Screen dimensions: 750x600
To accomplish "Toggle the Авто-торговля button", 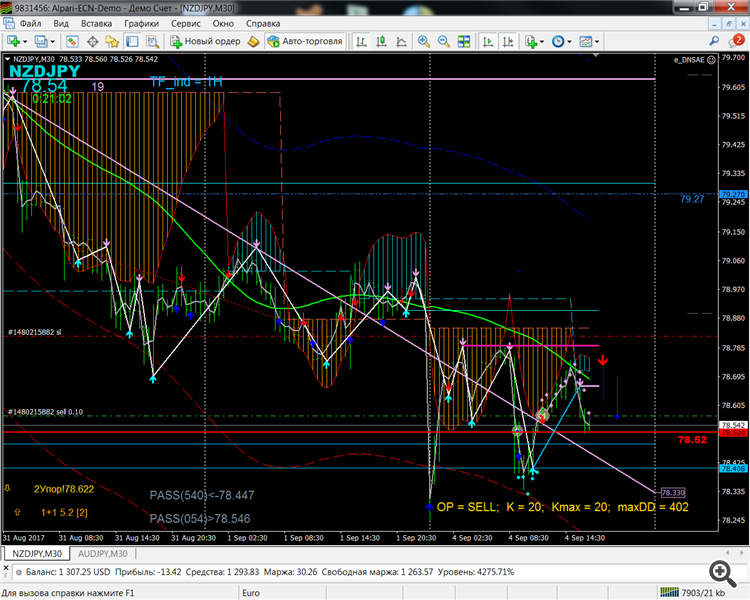I will (x=305, y=42).
